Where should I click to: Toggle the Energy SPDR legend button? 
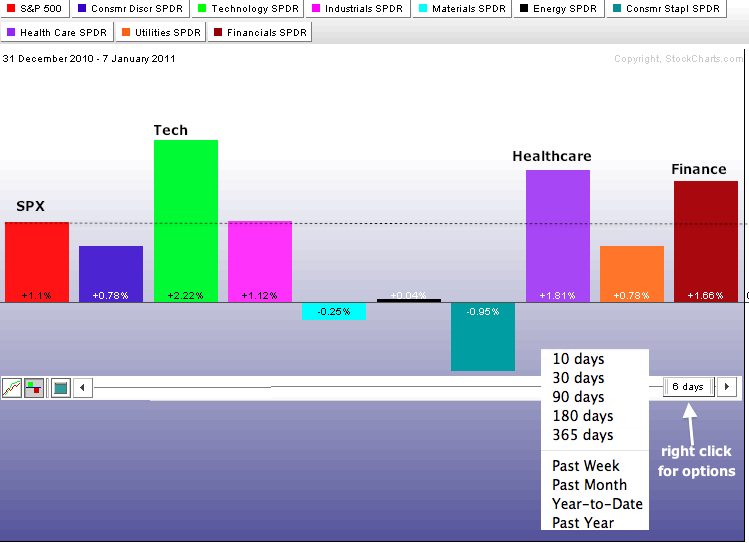click(559, 9)
